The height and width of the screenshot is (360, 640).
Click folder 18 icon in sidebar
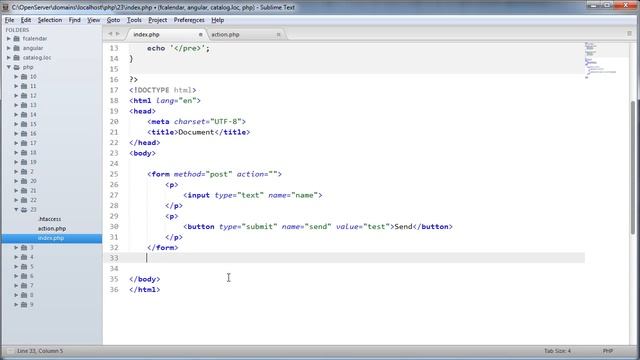pos(24,153)
